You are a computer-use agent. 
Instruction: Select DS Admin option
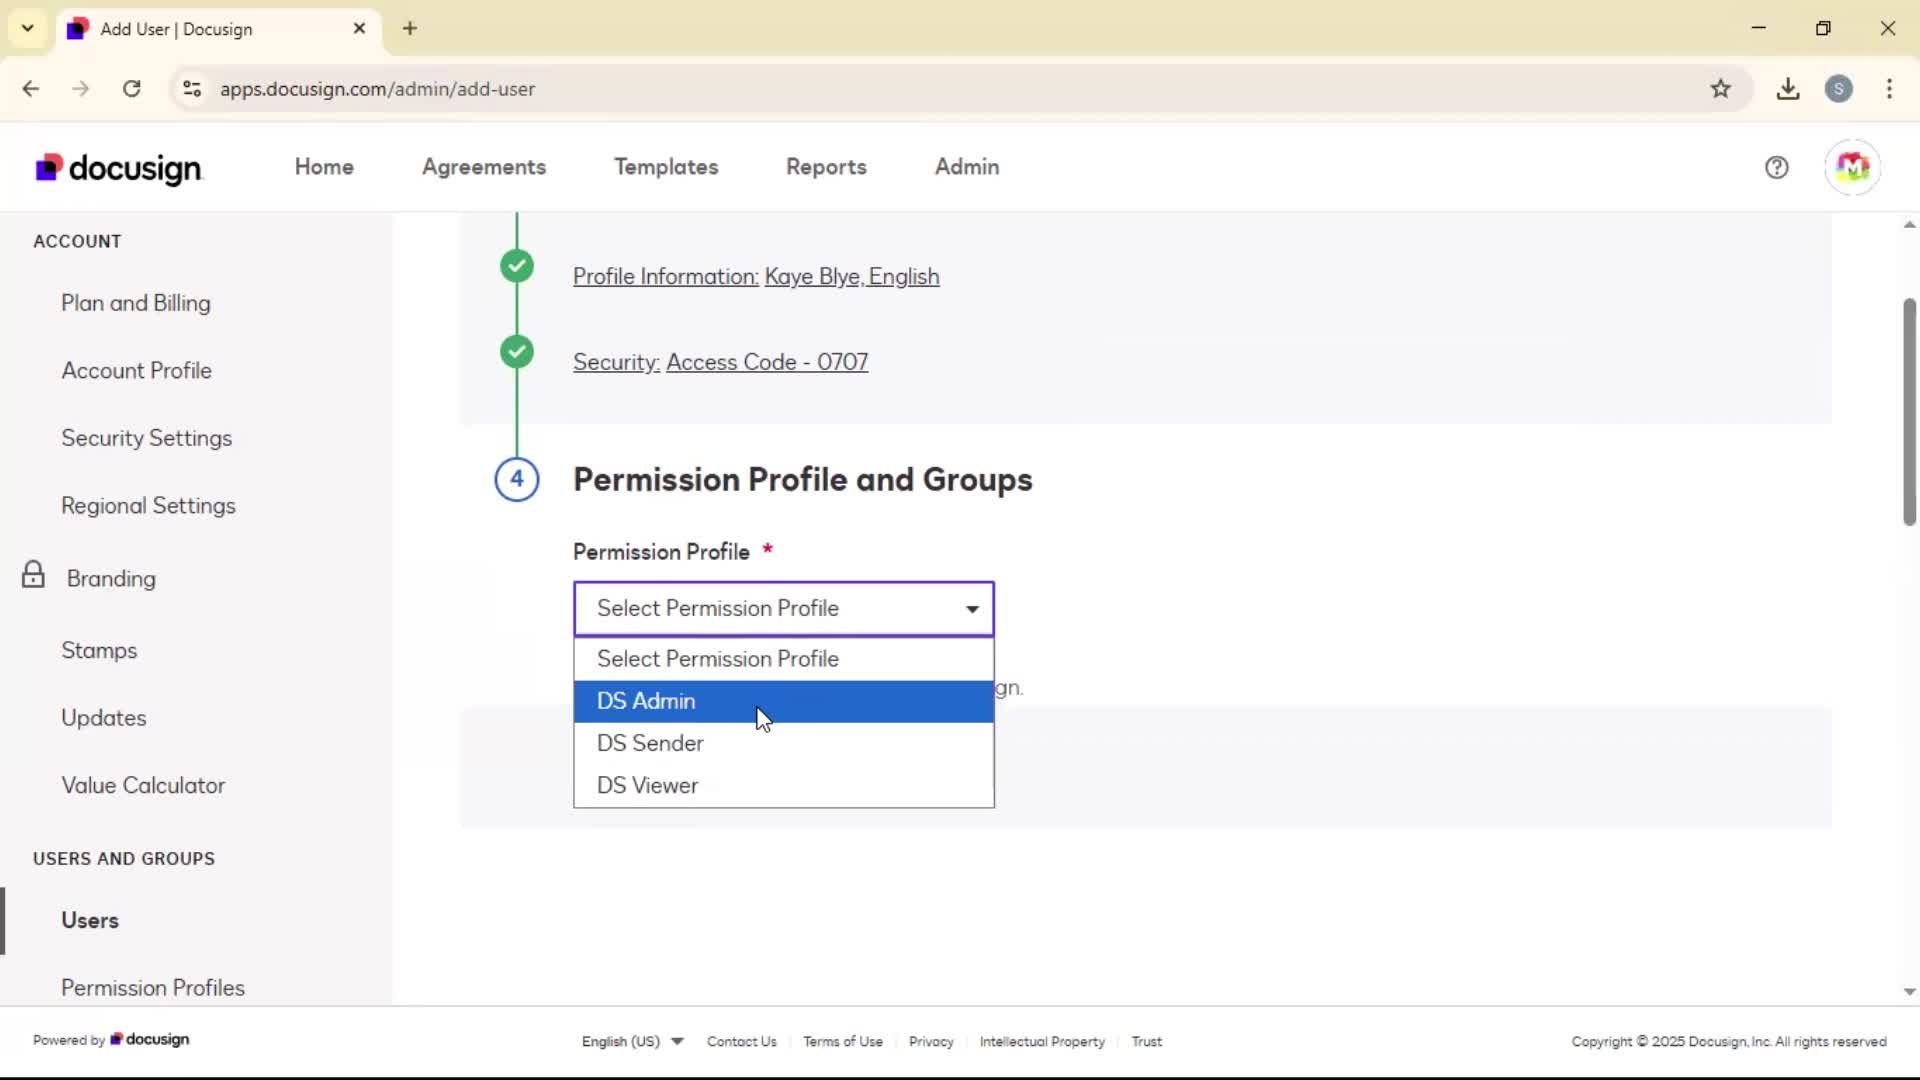tap(784, 701)
